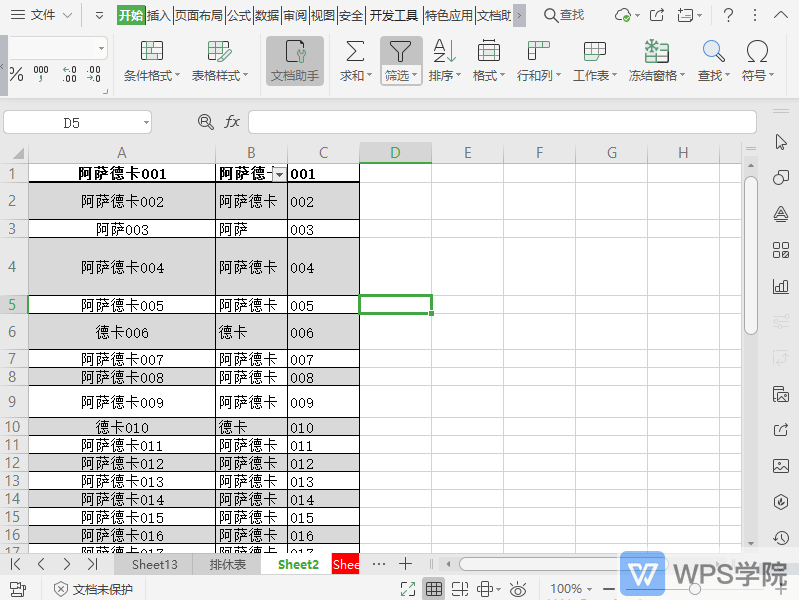
Task: Open the 符号 symbol tool
Action: [x=757, y=52]
